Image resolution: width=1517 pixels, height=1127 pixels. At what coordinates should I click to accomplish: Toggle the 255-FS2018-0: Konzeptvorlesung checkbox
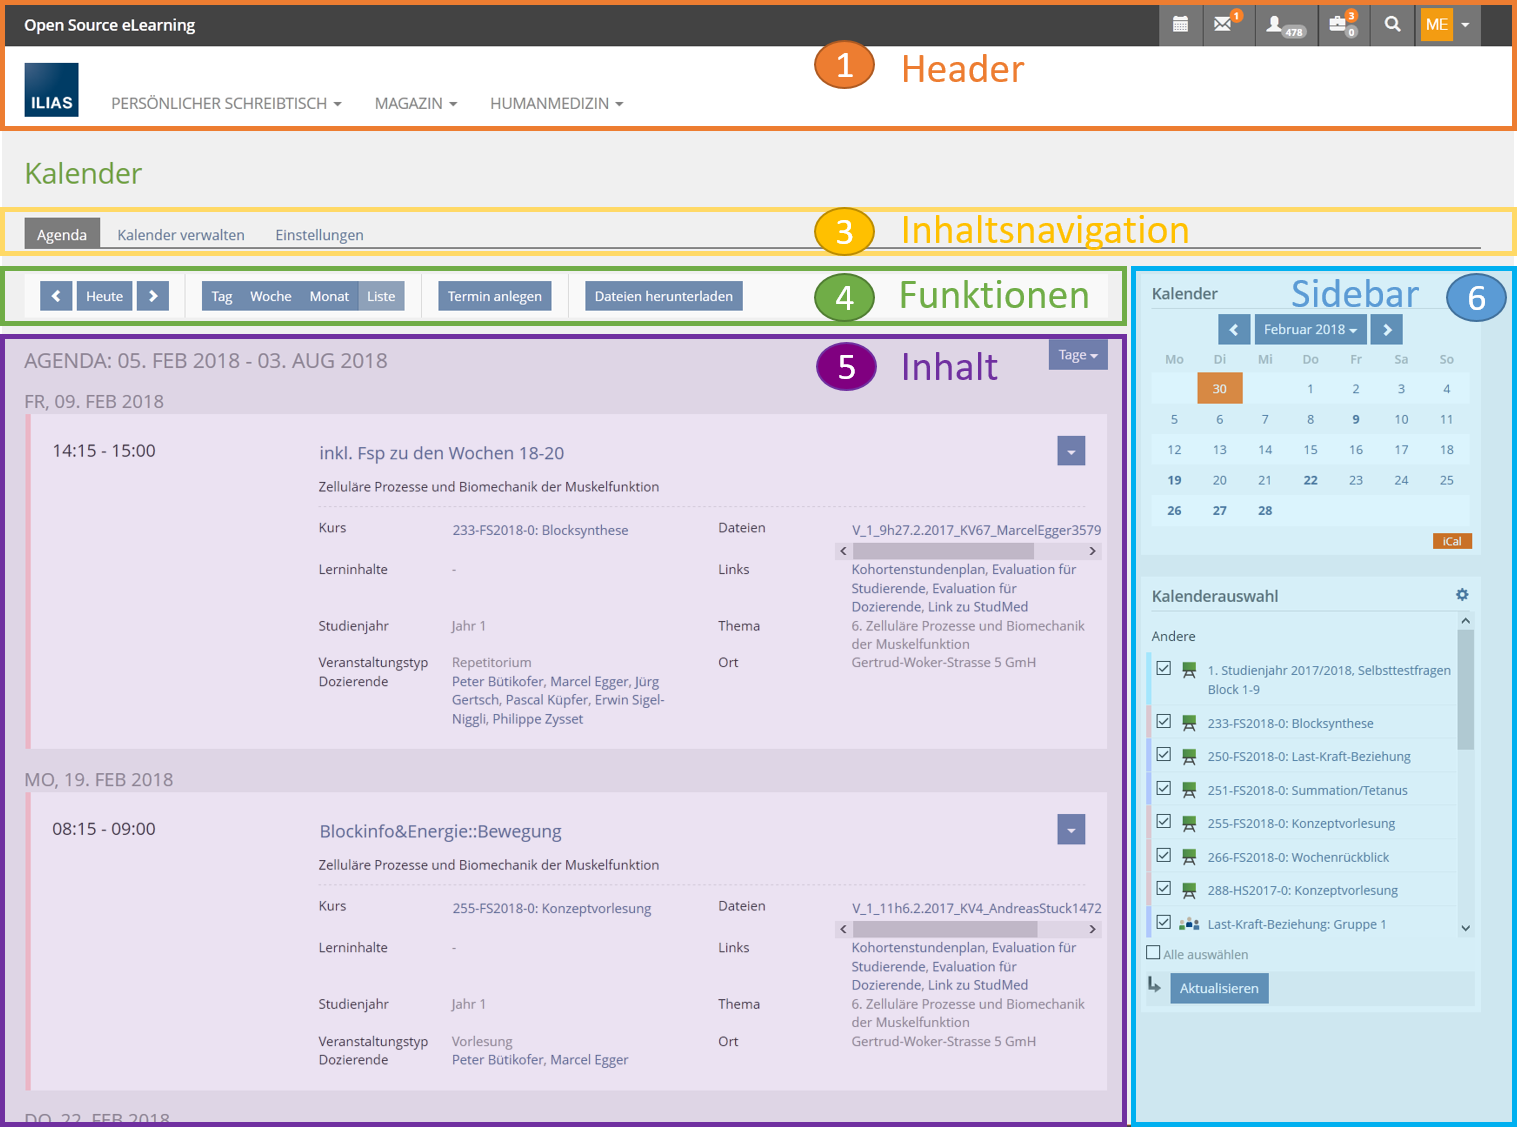pos(1164,822)
